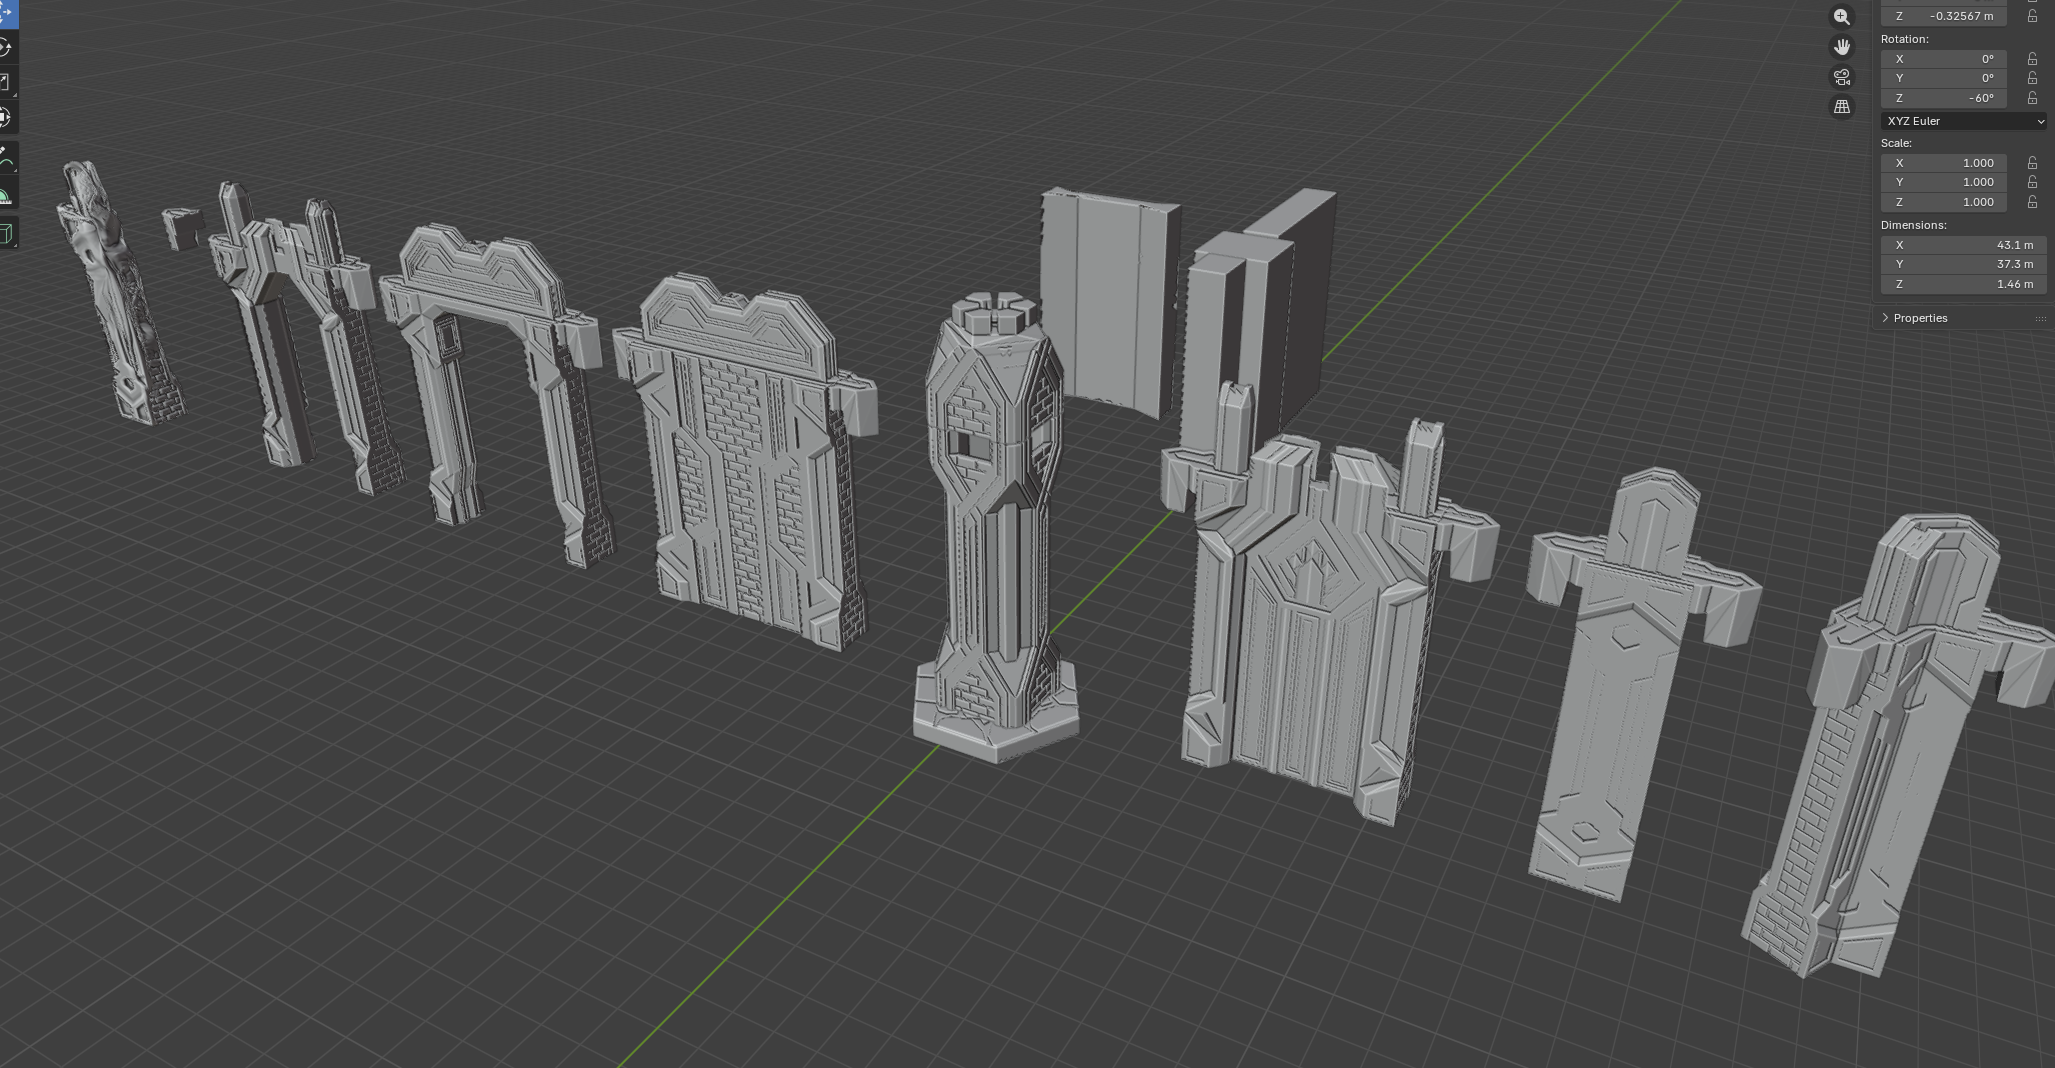This screenshot has width=2055, height=1068.
Task: Click Dimensions Z field 1.46 m
Action: pos(1964,284)
